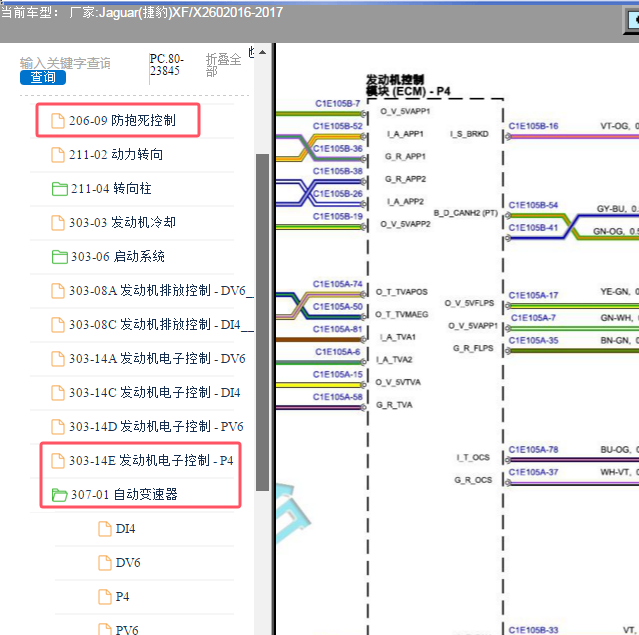Click connector label C1E105B-16
The height and width of the screenshot is (635, 639).
tap(533, 126)
